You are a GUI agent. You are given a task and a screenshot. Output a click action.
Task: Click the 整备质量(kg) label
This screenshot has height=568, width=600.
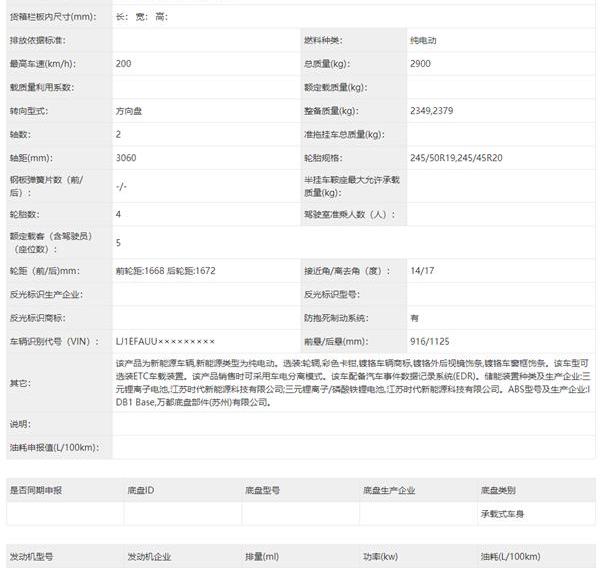331,111
